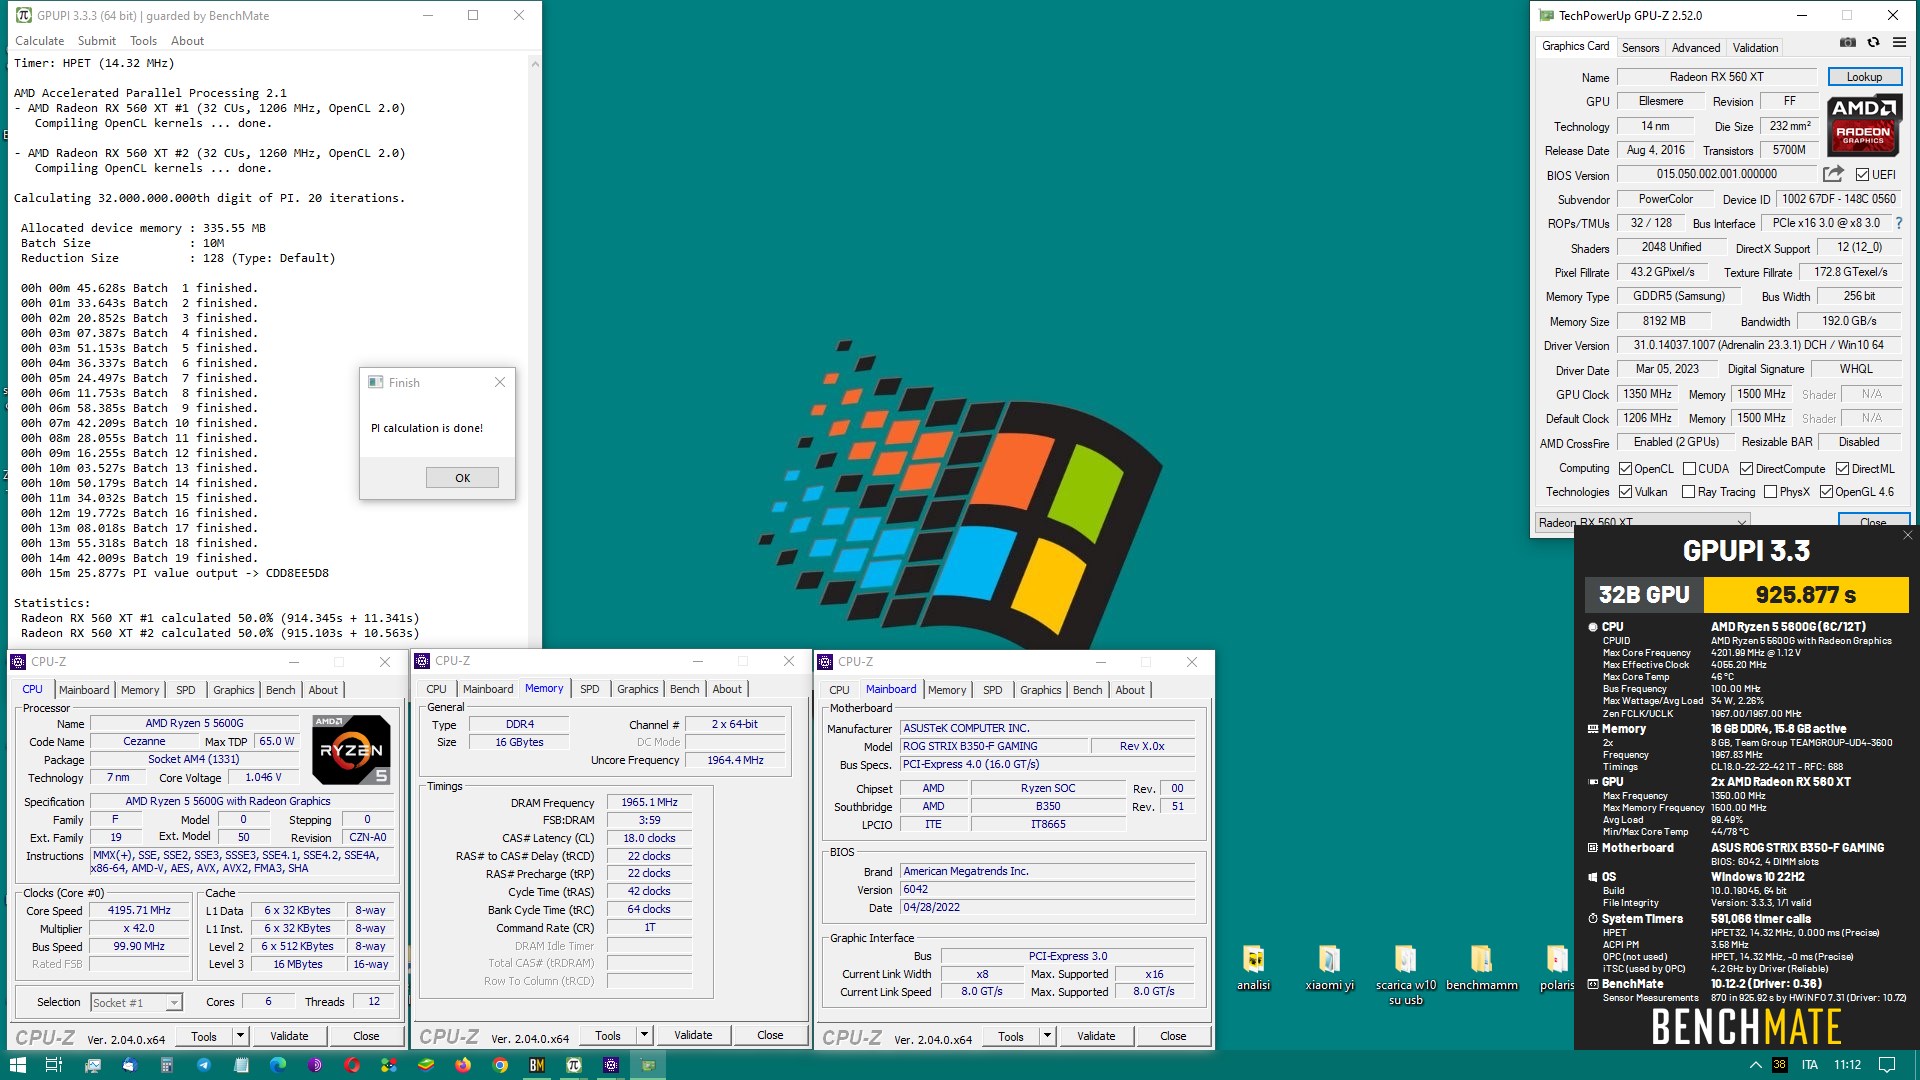Click Validate in the leftmost CPU-Z window
The image size is (1920, 1080).
pos(289,1036)
